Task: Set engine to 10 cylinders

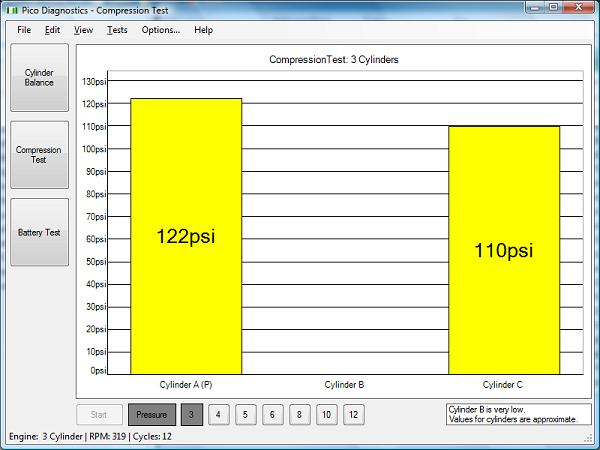Action: (x=327, y=414)
